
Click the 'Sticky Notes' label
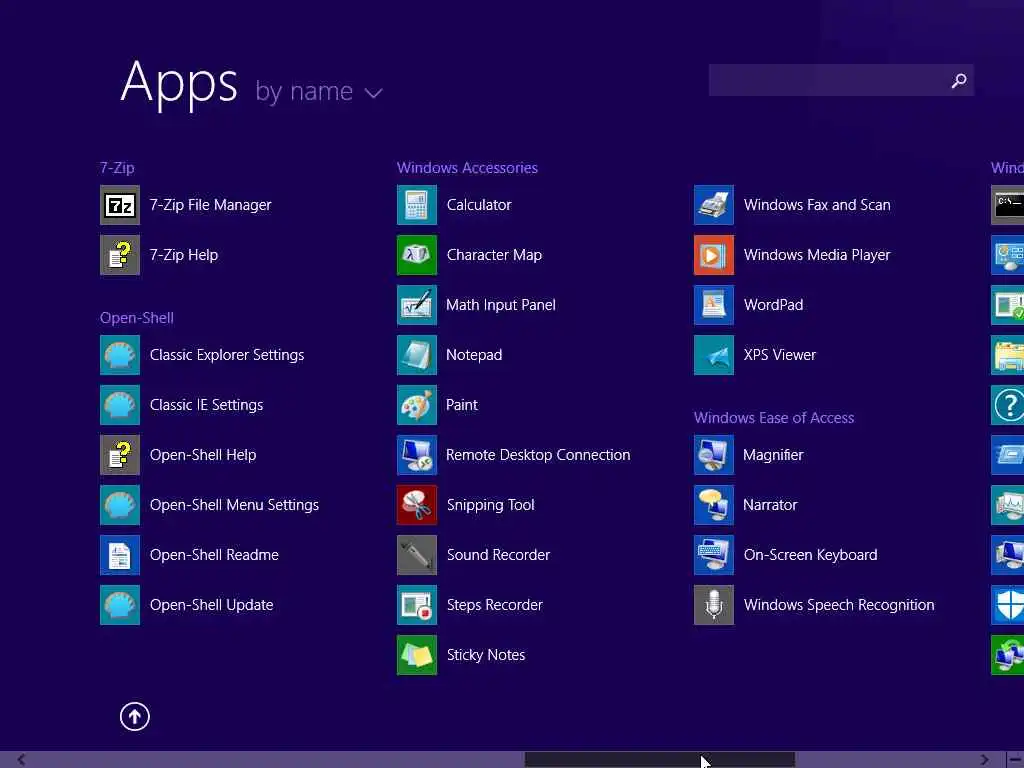coord(486,655)
